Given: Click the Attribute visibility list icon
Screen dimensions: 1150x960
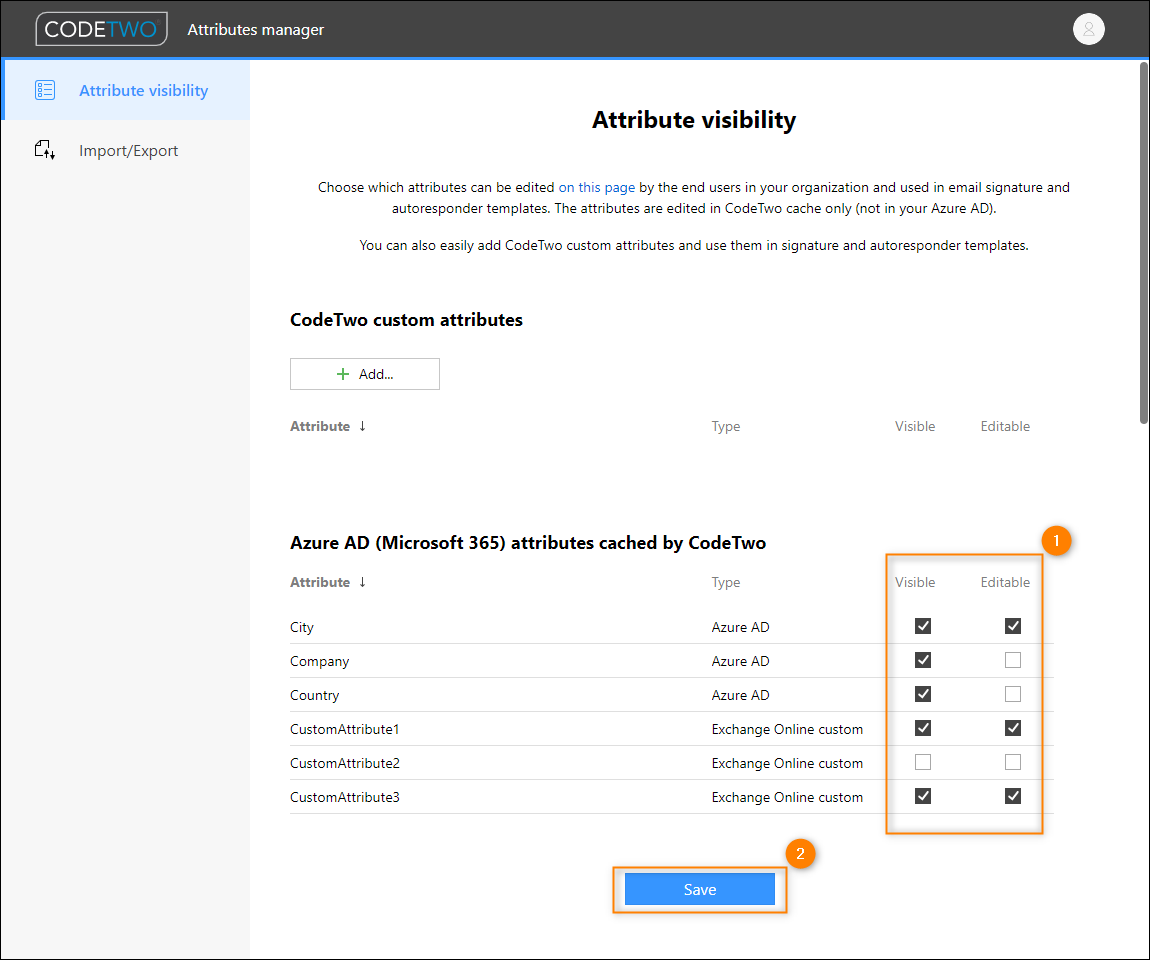Looking at the screenshot, I should (x=45, y=90).
